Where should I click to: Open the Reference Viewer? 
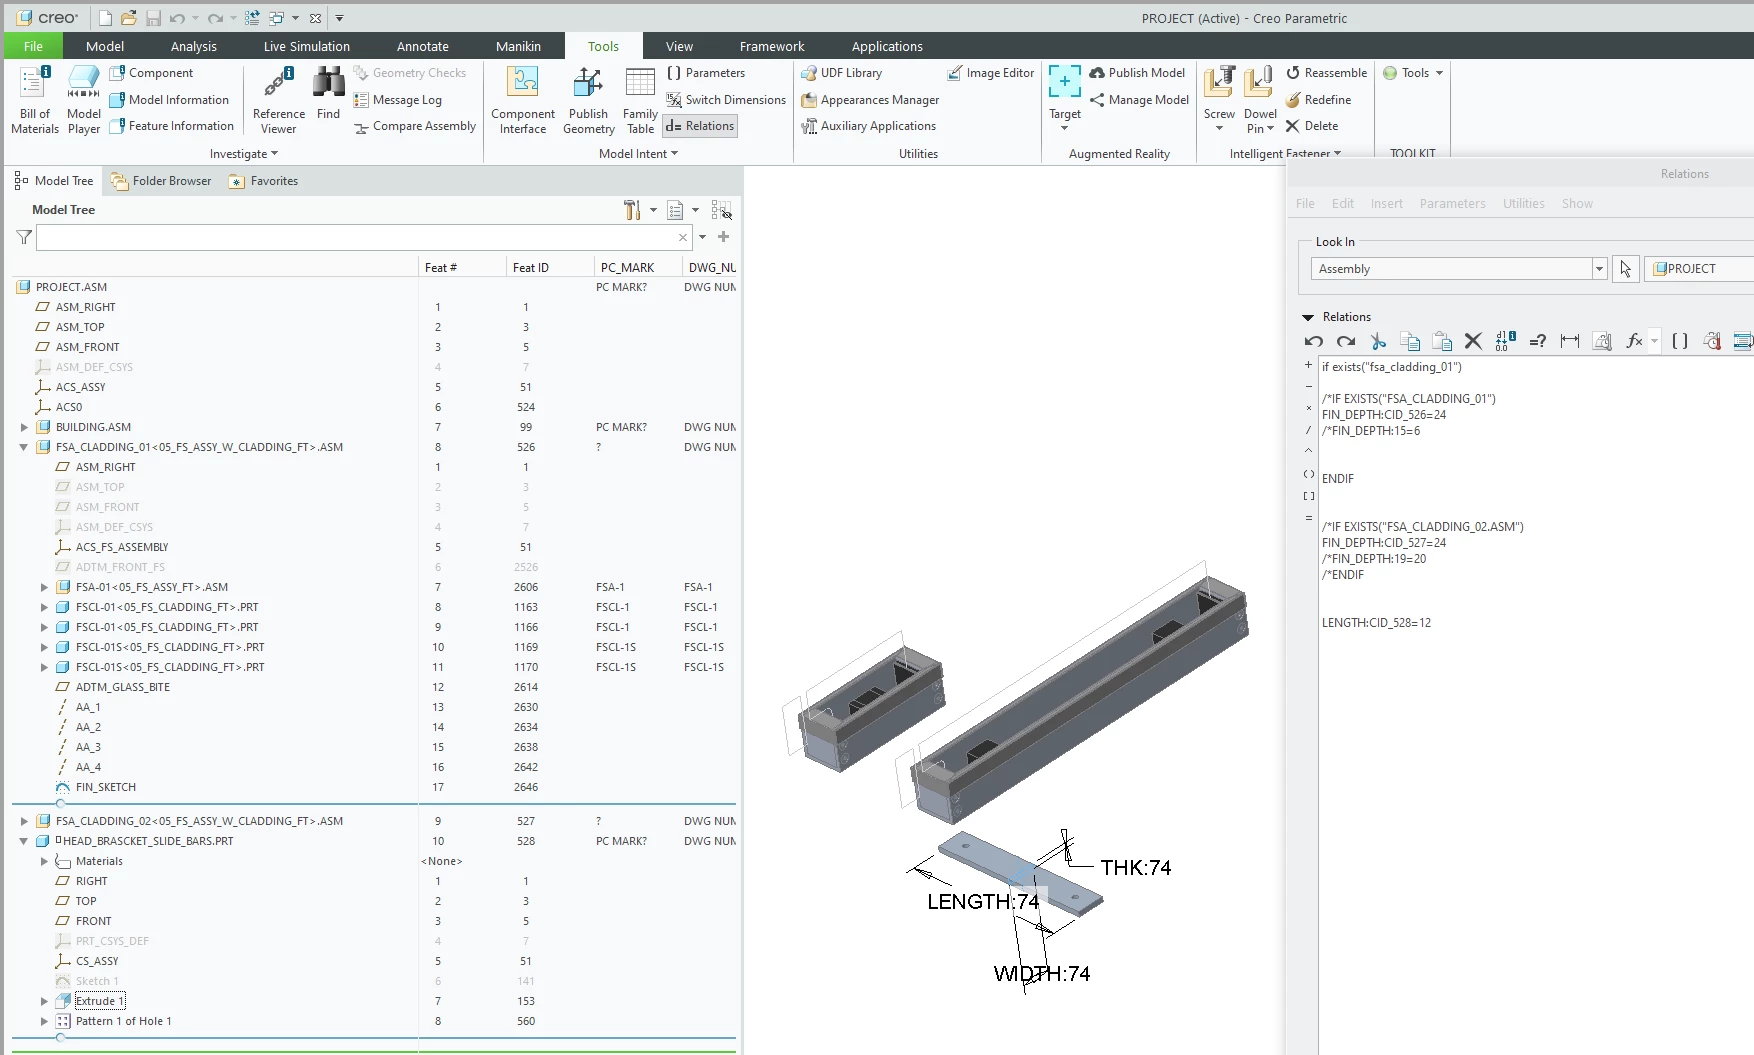[279, 100]
